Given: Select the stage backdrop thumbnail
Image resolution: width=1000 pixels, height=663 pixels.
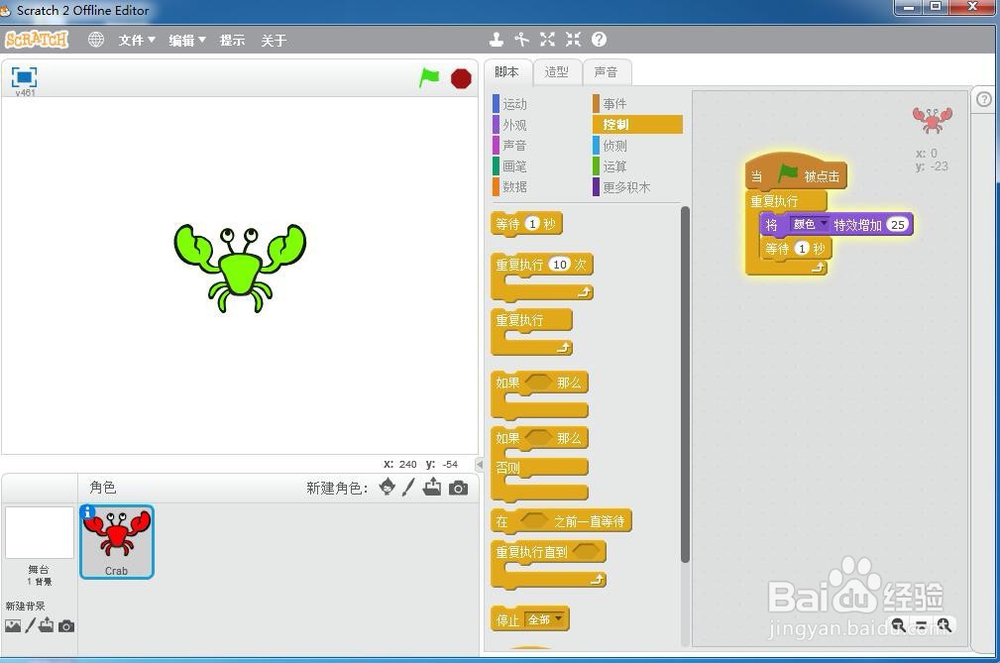Looking at the screenshot, I should 39,532.
